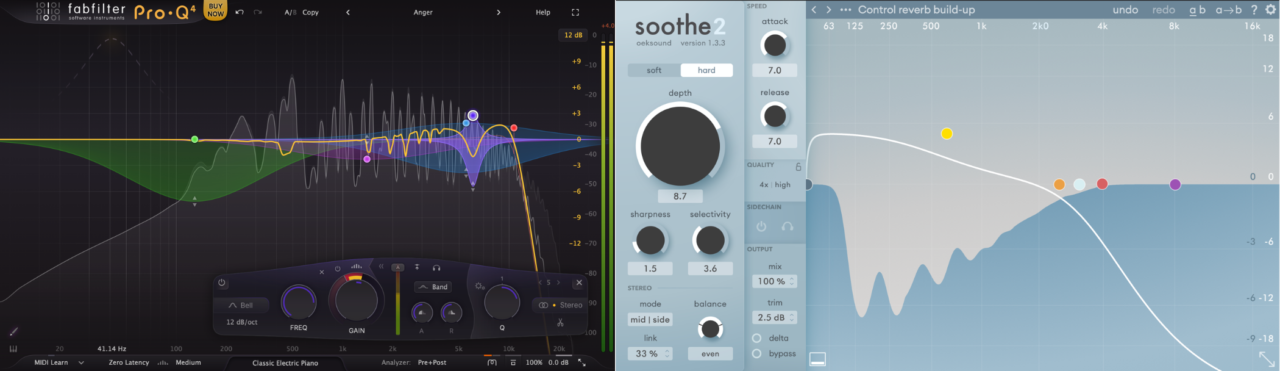
Task: Select hard mode in soothe2
Action: [707, 70]
